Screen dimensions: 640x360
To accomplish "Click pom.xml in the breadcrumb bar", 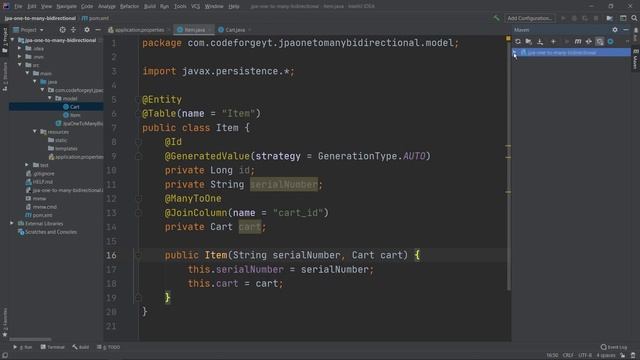I will tap(96, 18).
